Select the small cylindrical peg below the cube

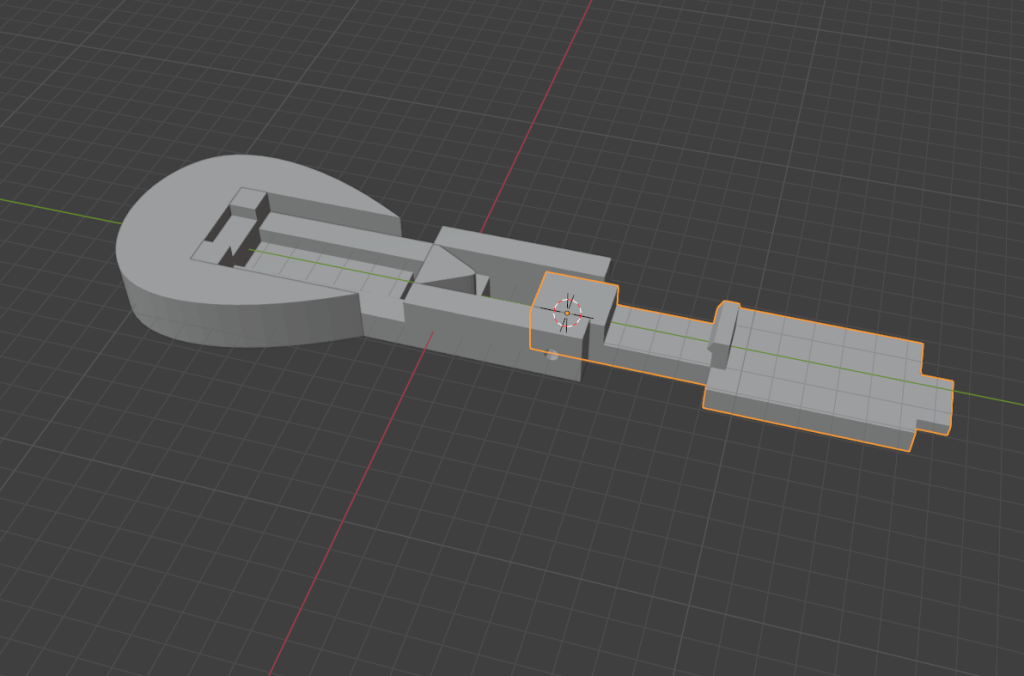click(x=552, y=355)
